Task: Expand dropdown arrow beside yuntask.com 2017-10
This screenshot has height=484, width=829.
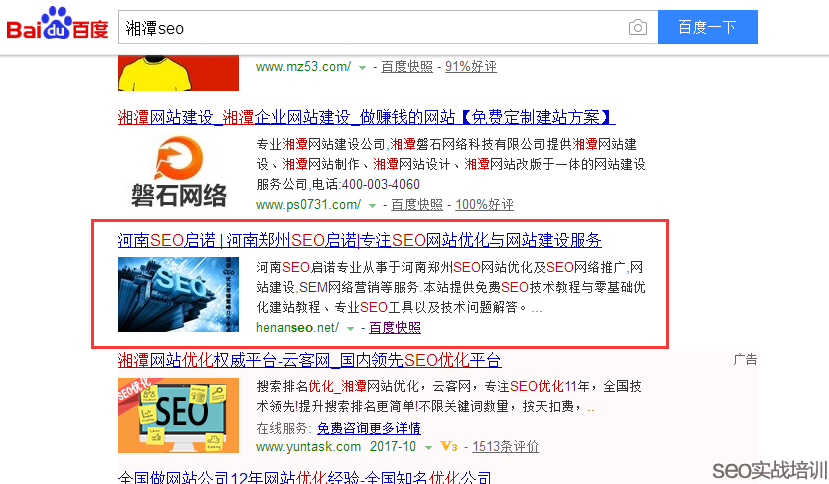Action: [428, 448]
